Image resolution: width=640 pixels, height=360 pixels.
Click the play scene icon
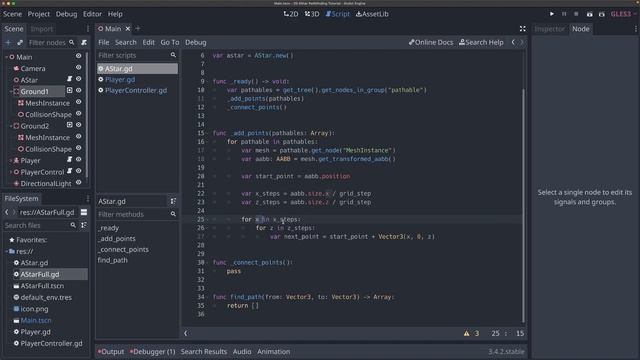pos(589,14)
